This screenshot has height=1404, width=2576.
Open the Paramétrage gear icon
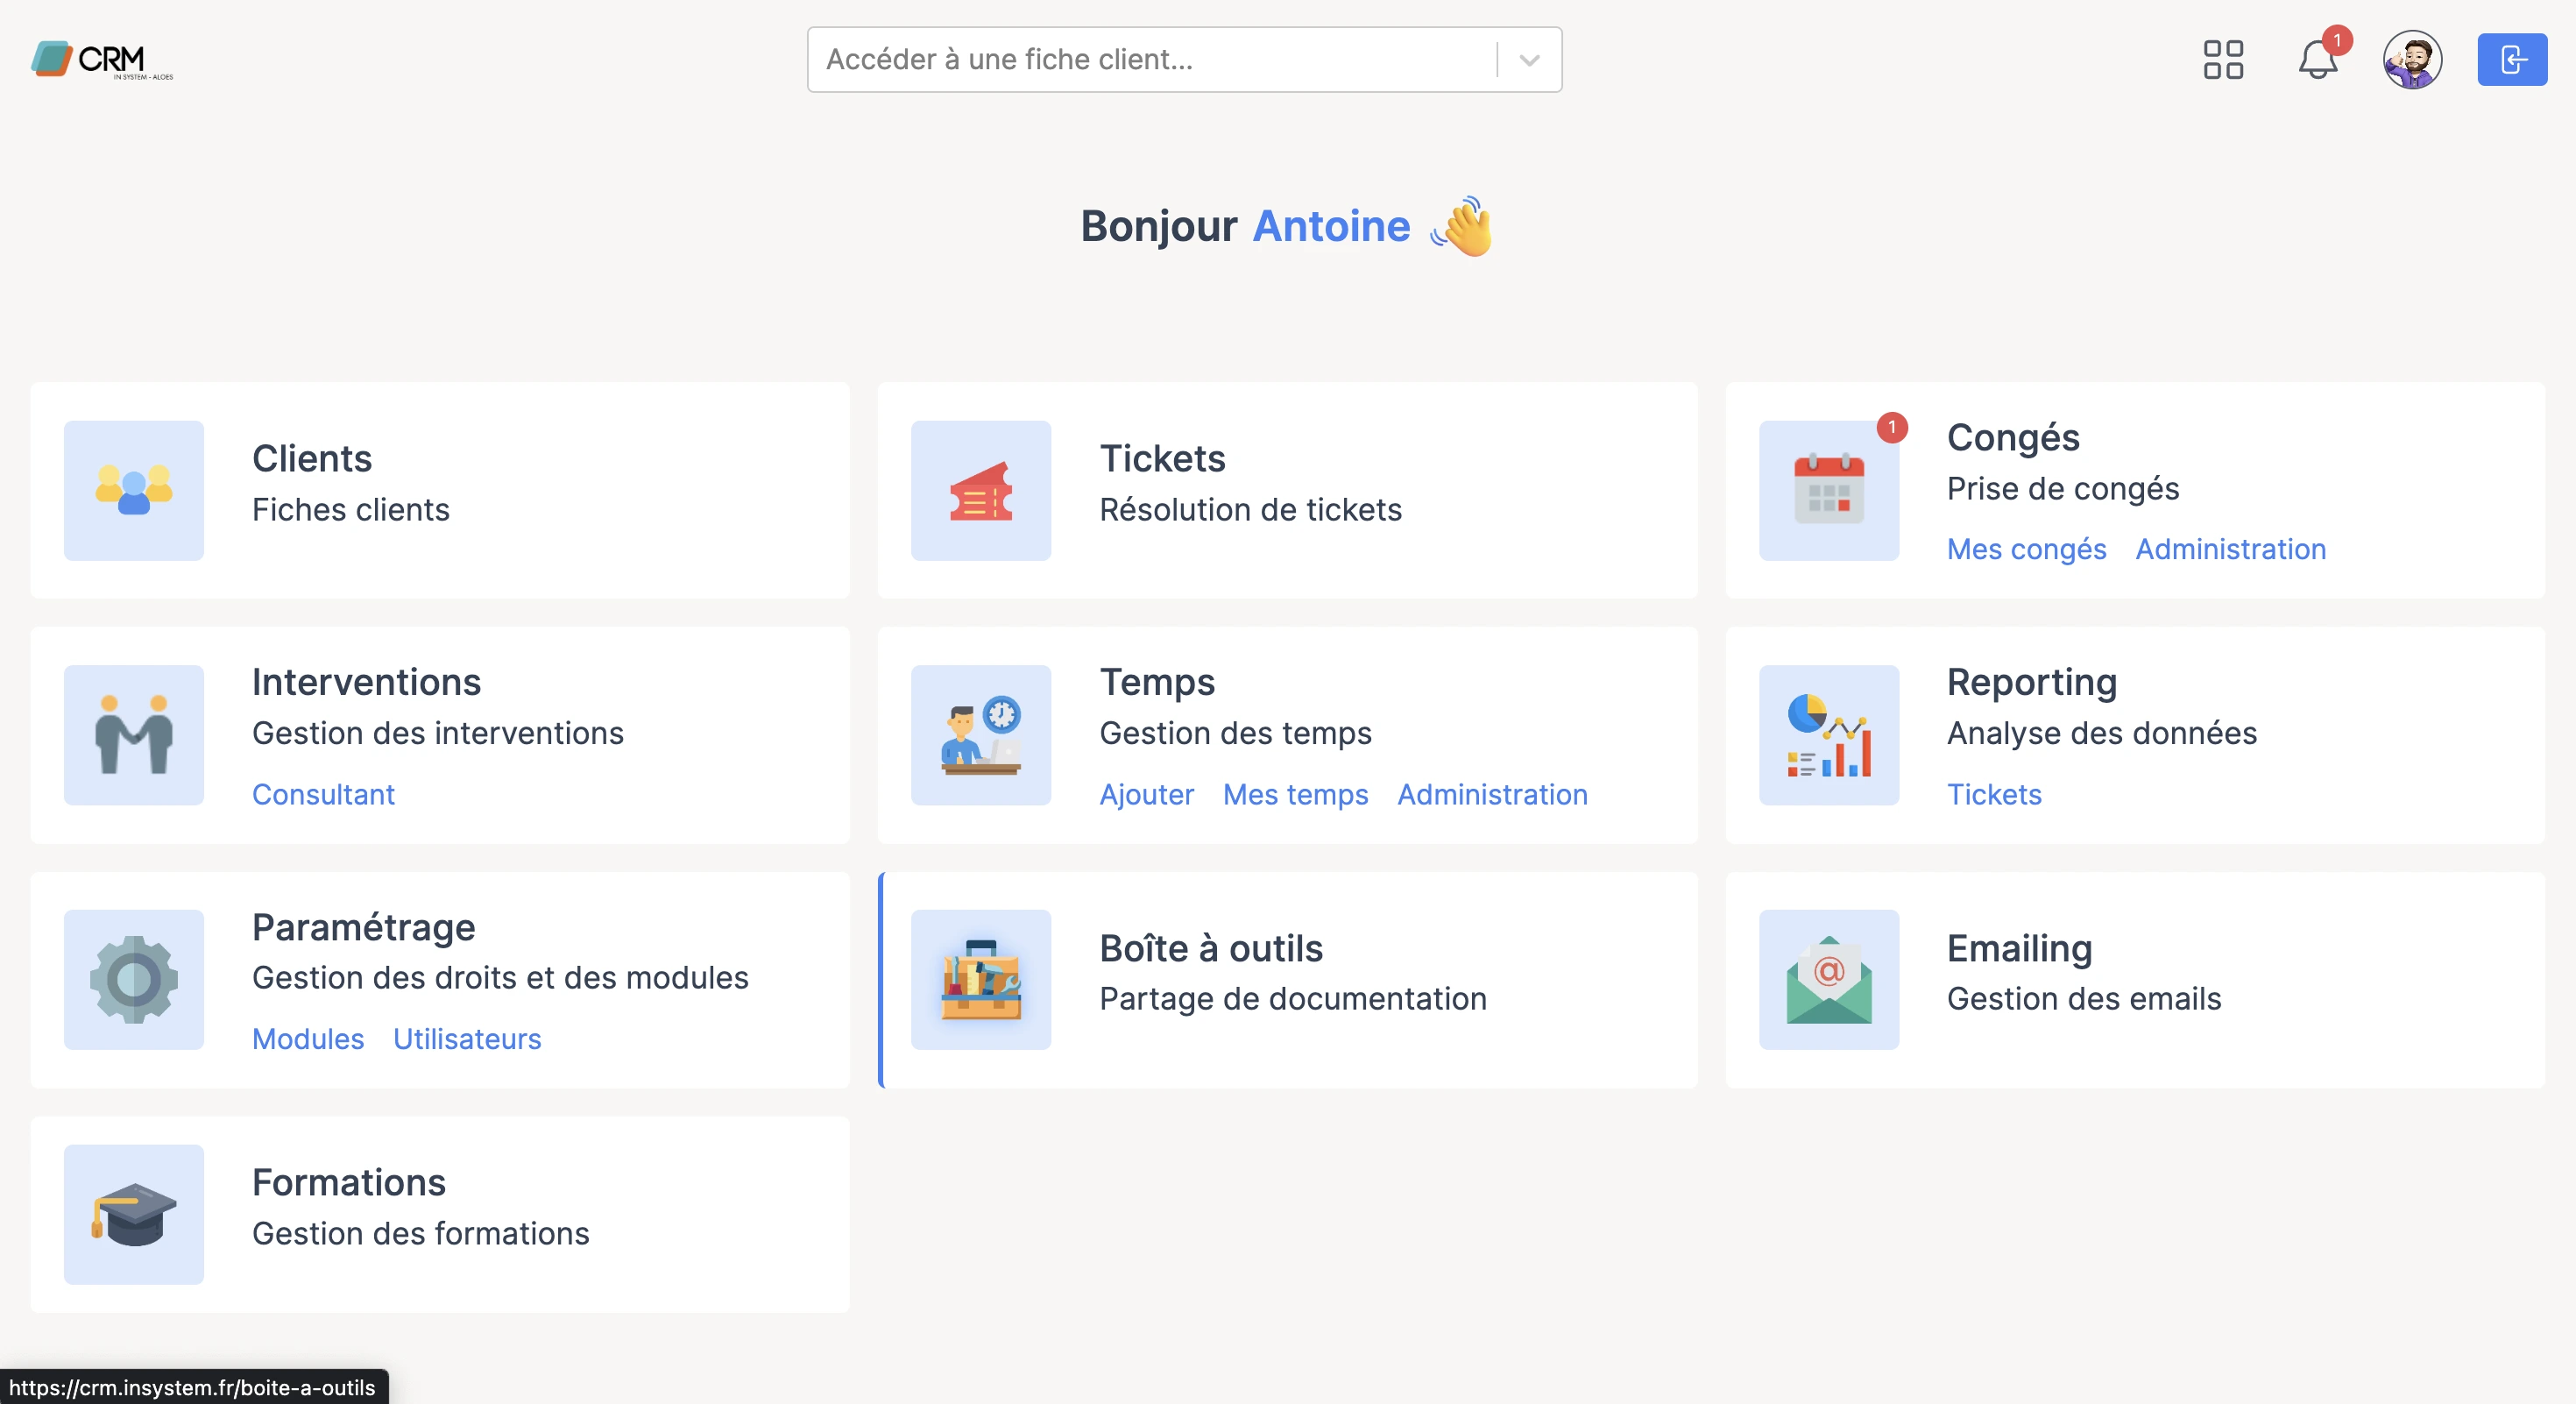point(133,981)
